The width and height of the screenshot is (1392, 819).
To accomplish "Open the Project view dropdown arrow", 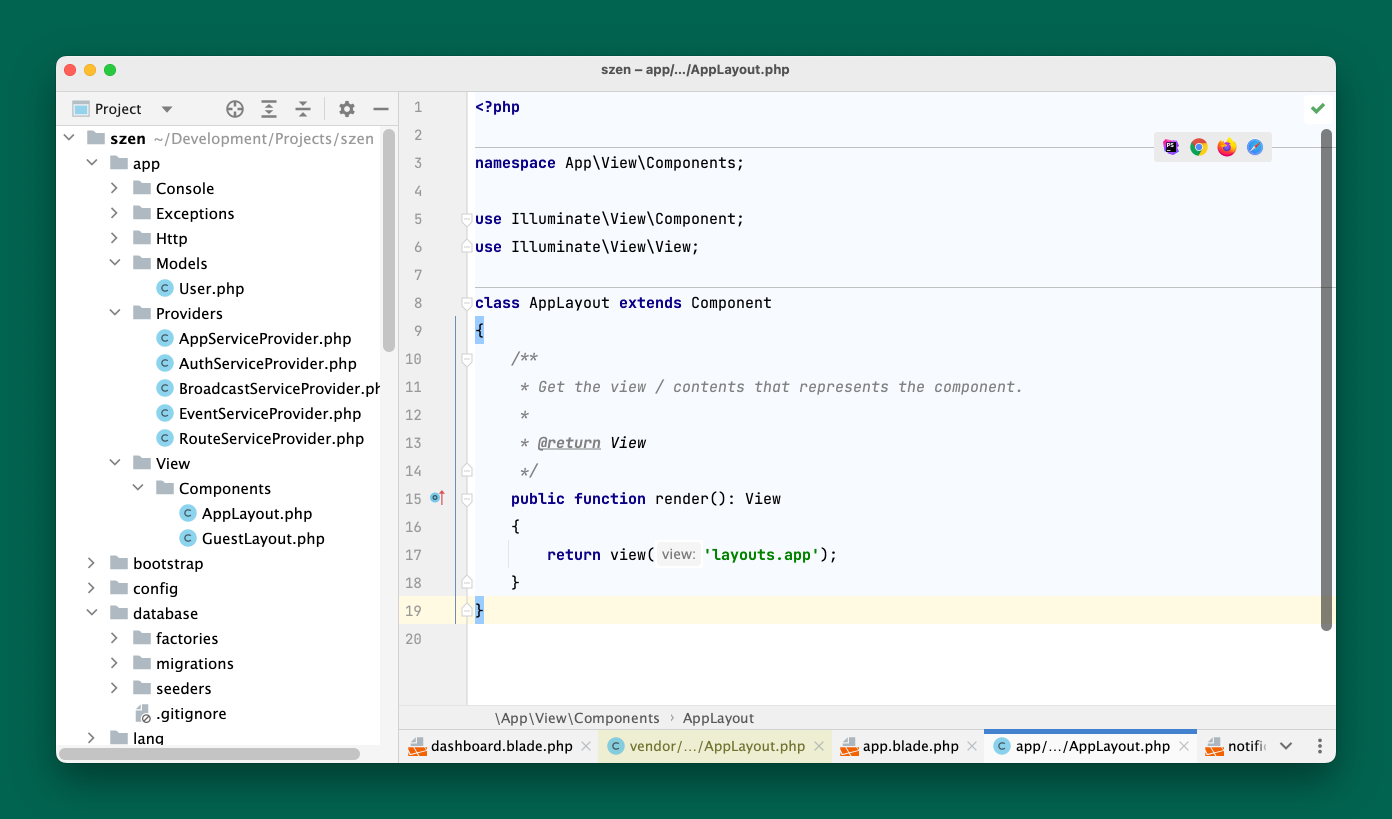I will pyautogui.click(x=167, y=109).
